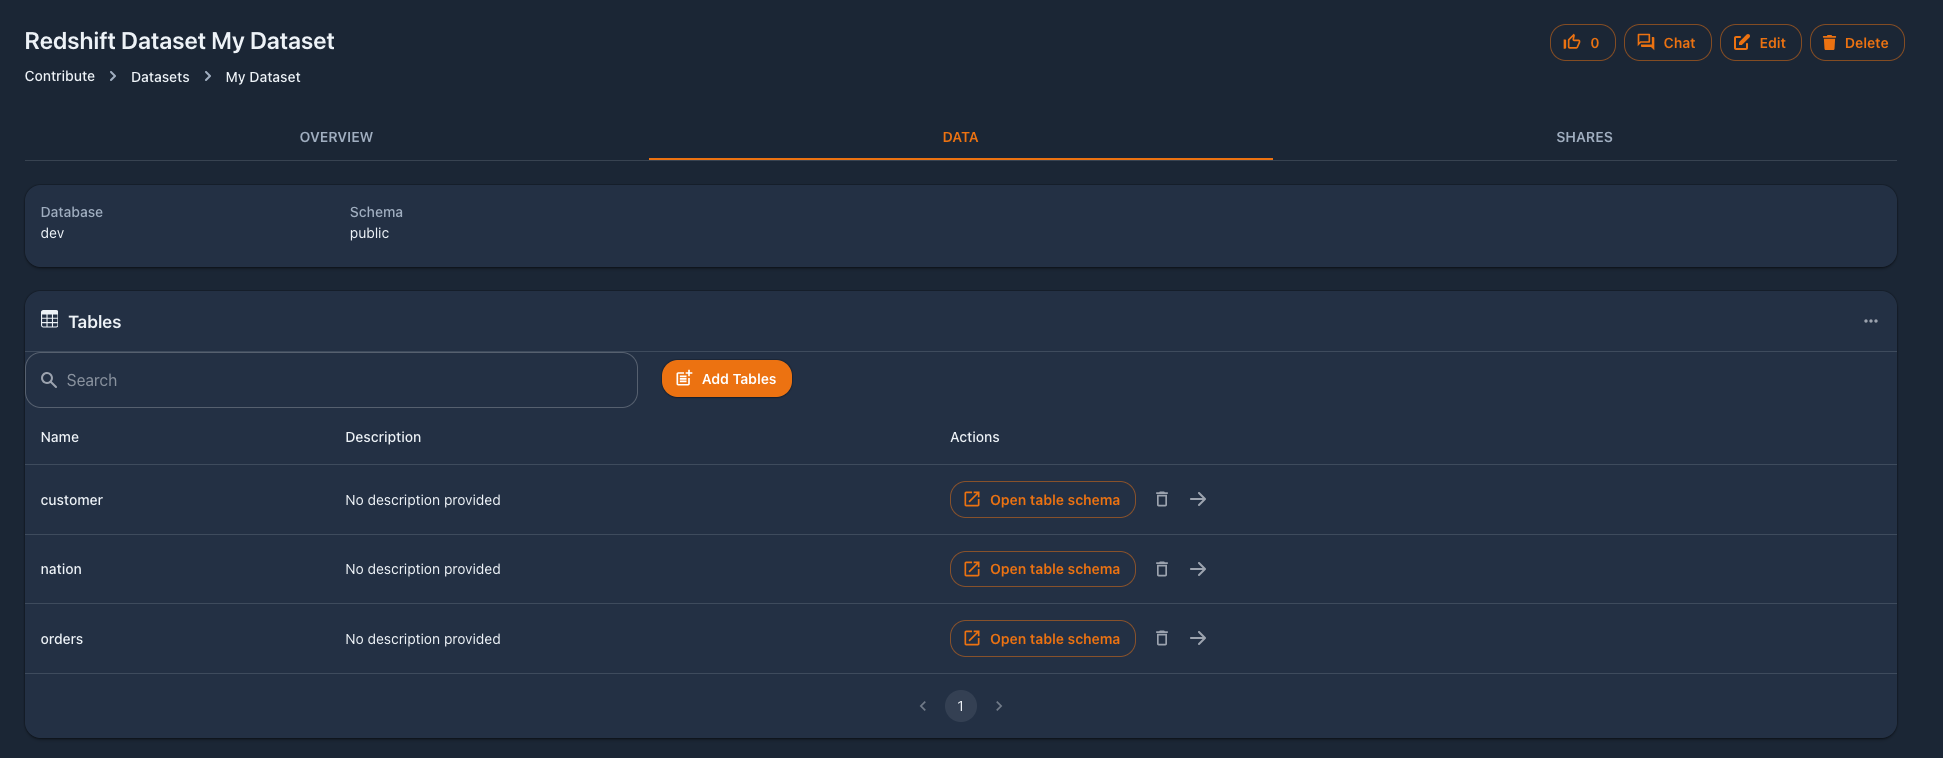The width and height of the screenshot is (1943, 758).
Task: Click the customer table name
Action: tap(72, 500)
